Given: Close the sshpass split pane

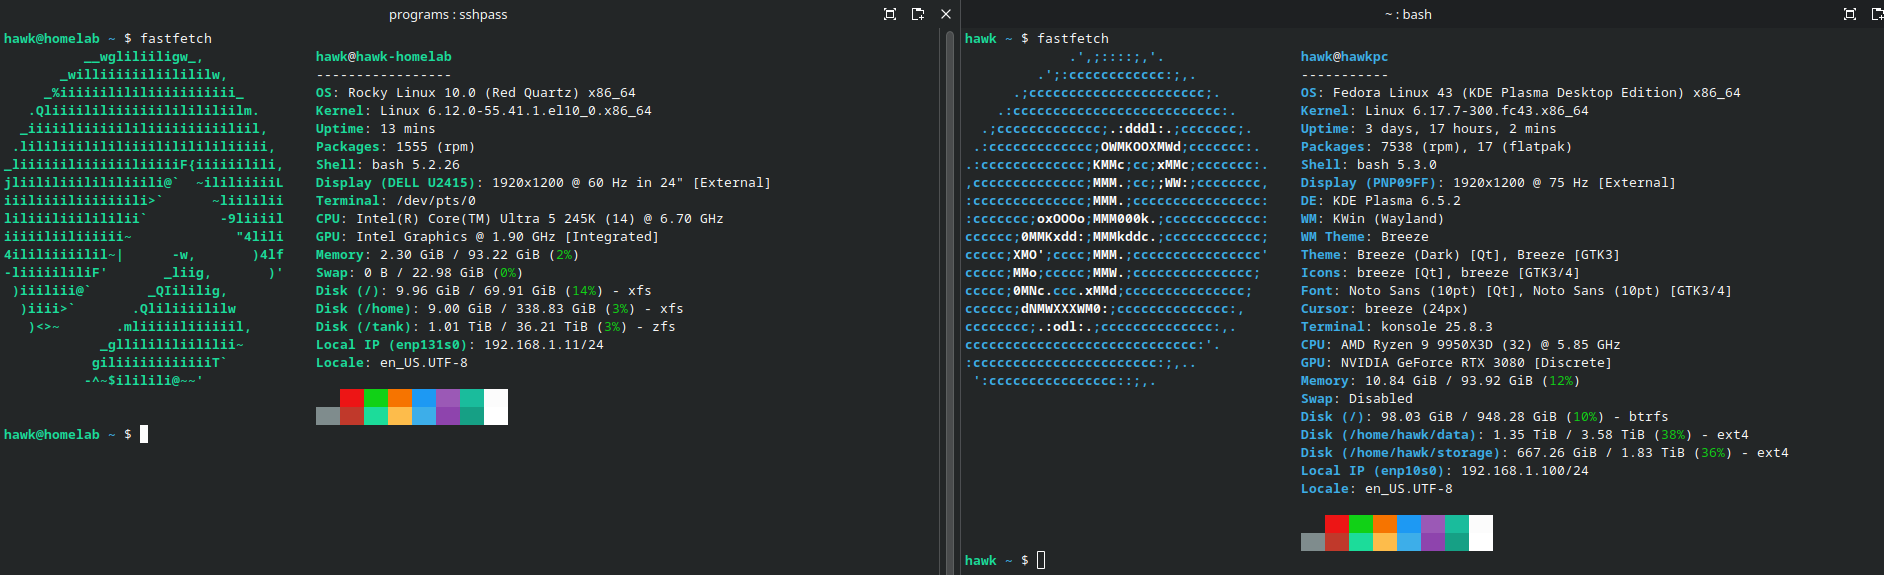Looking at the screenshot, I should pos(946,14).
